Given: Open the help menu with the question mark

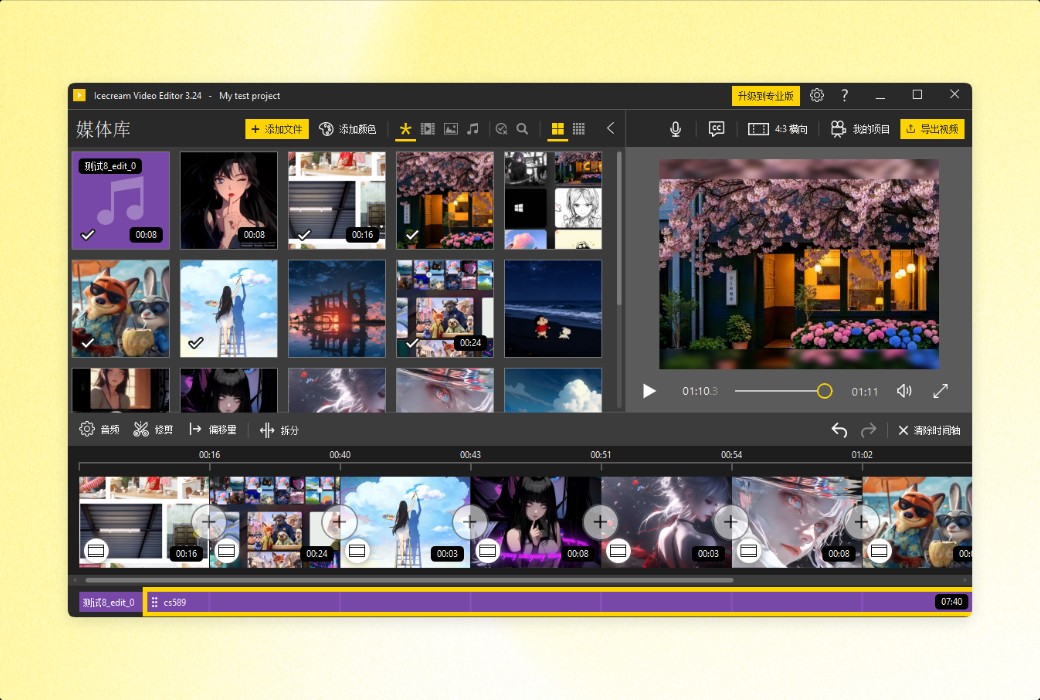Looking at the screenshot, I should pyautogui.click(x=844, y=94).
